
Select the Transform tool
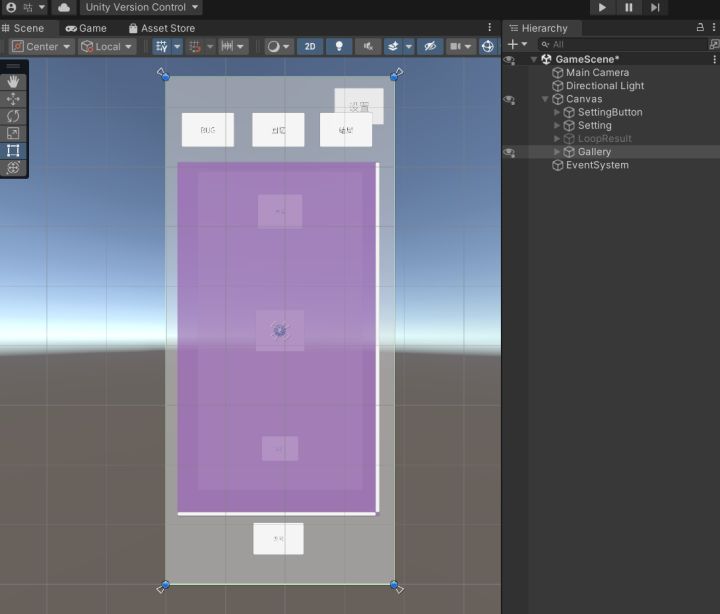point(14,168)
